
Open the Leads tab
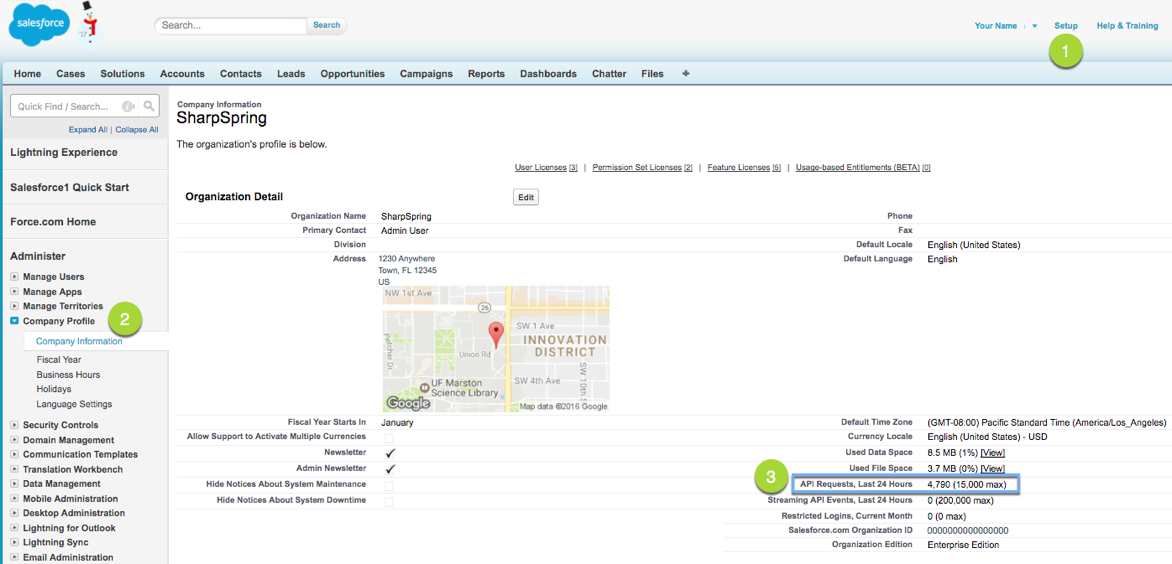(291, 73)
